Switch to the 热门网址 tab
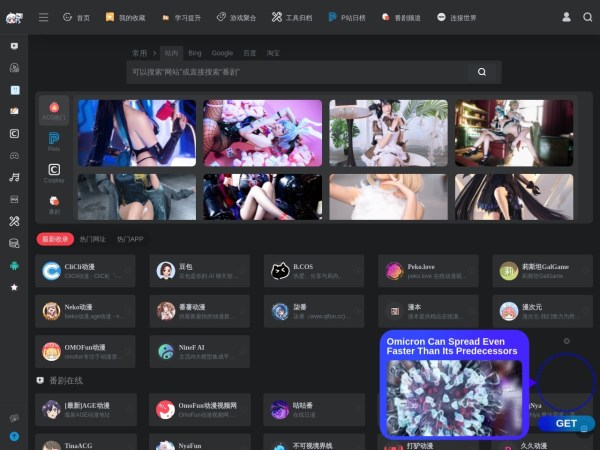The image size is (600, 450). tap(92, 239)
